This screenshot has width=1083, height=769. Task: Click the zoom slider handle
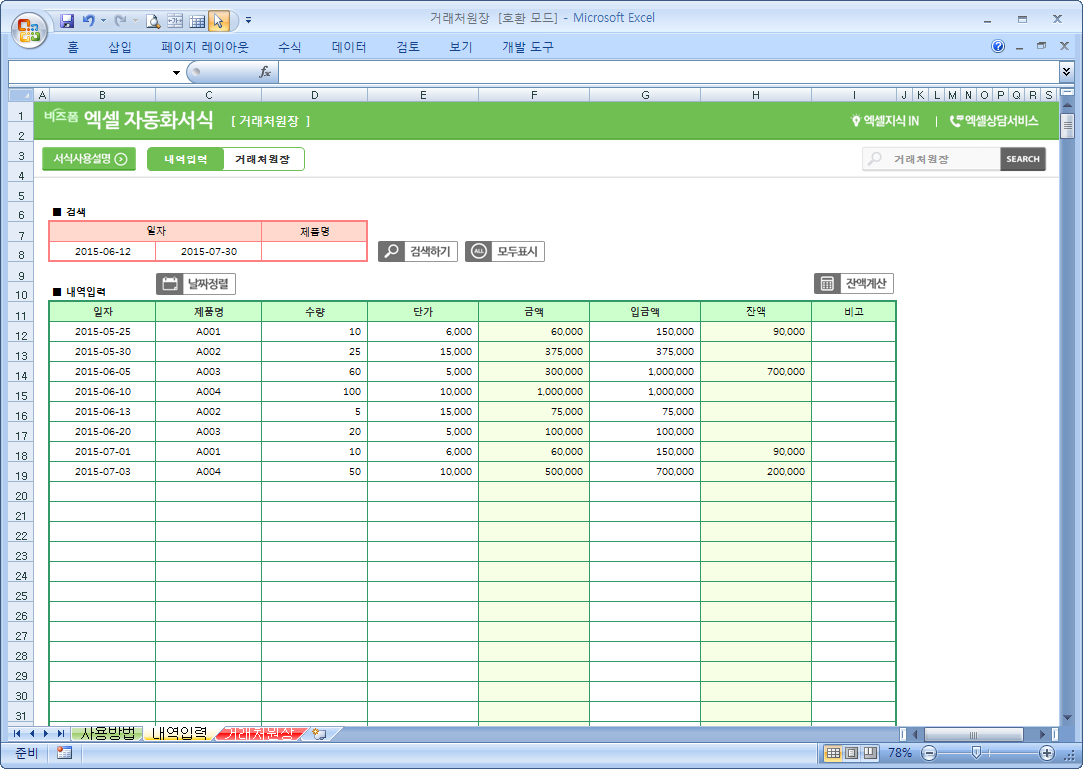click(976, 753)
